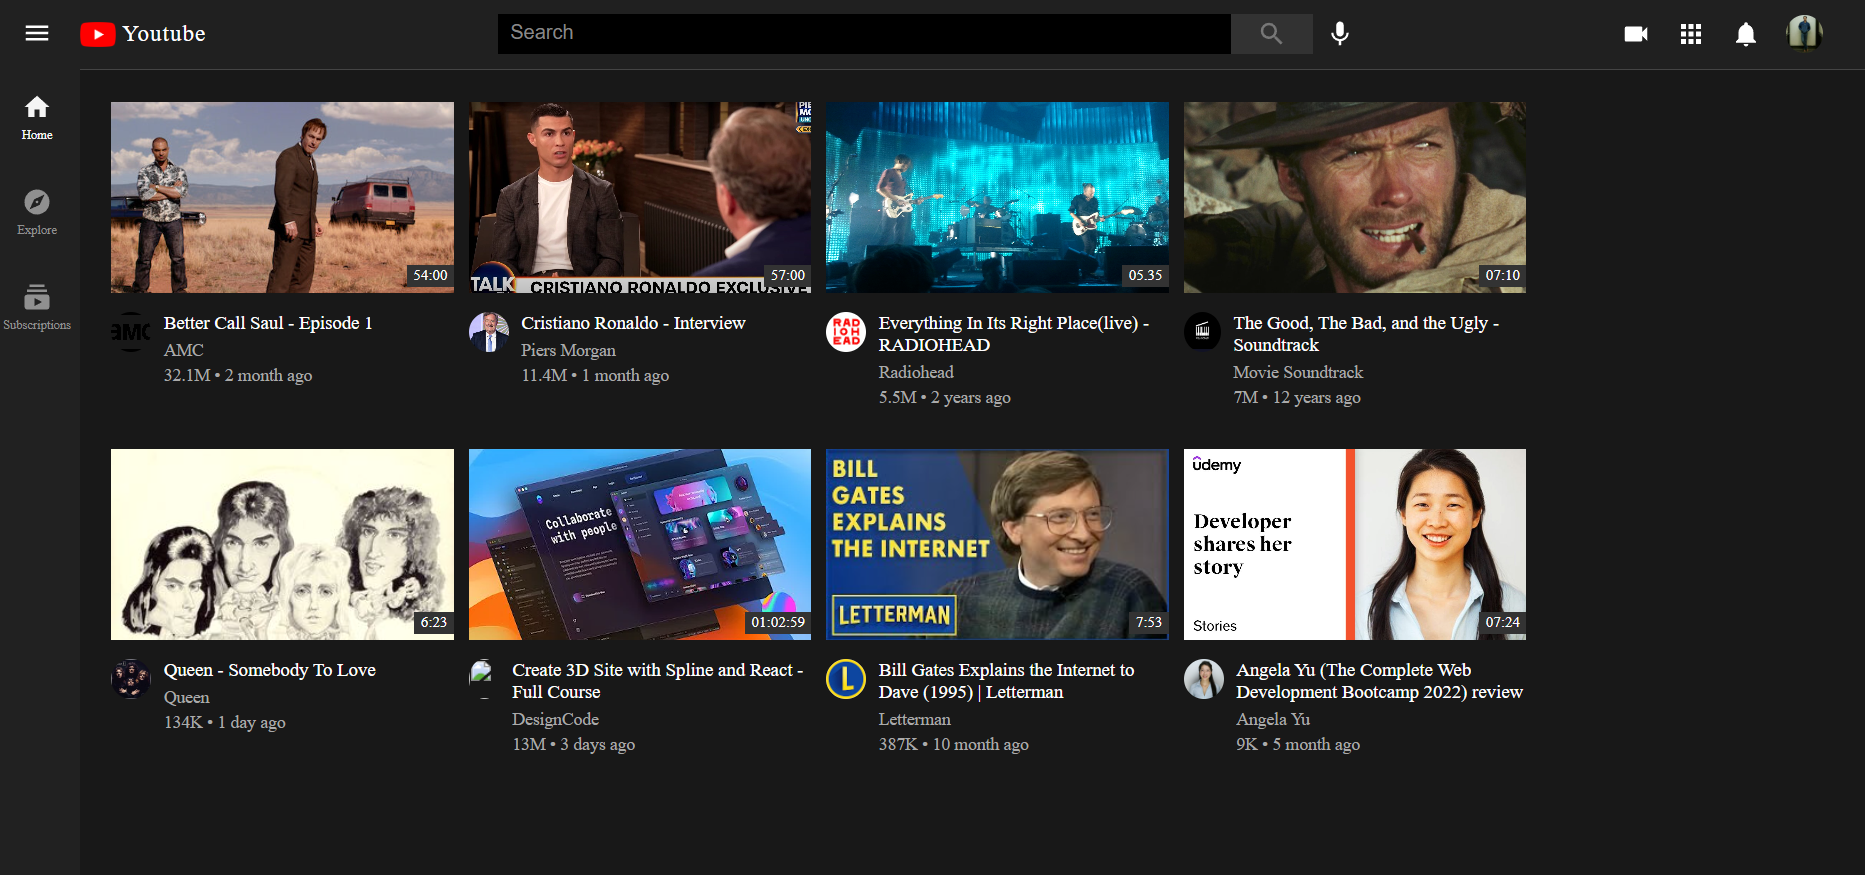
Task: Play the Cristiano Ronaldo interview thumbnail
Action: [x=640, y=197]
